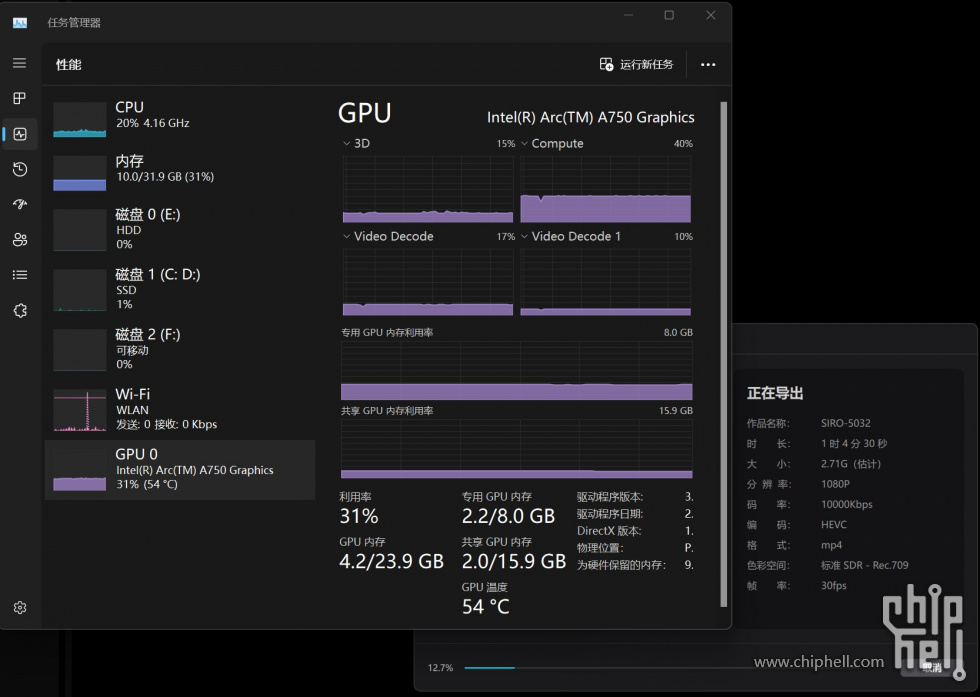This screenshot has width=980, height=697.
Task: Click 1080P resolution value in export dialog
Action: click(835, 484)
